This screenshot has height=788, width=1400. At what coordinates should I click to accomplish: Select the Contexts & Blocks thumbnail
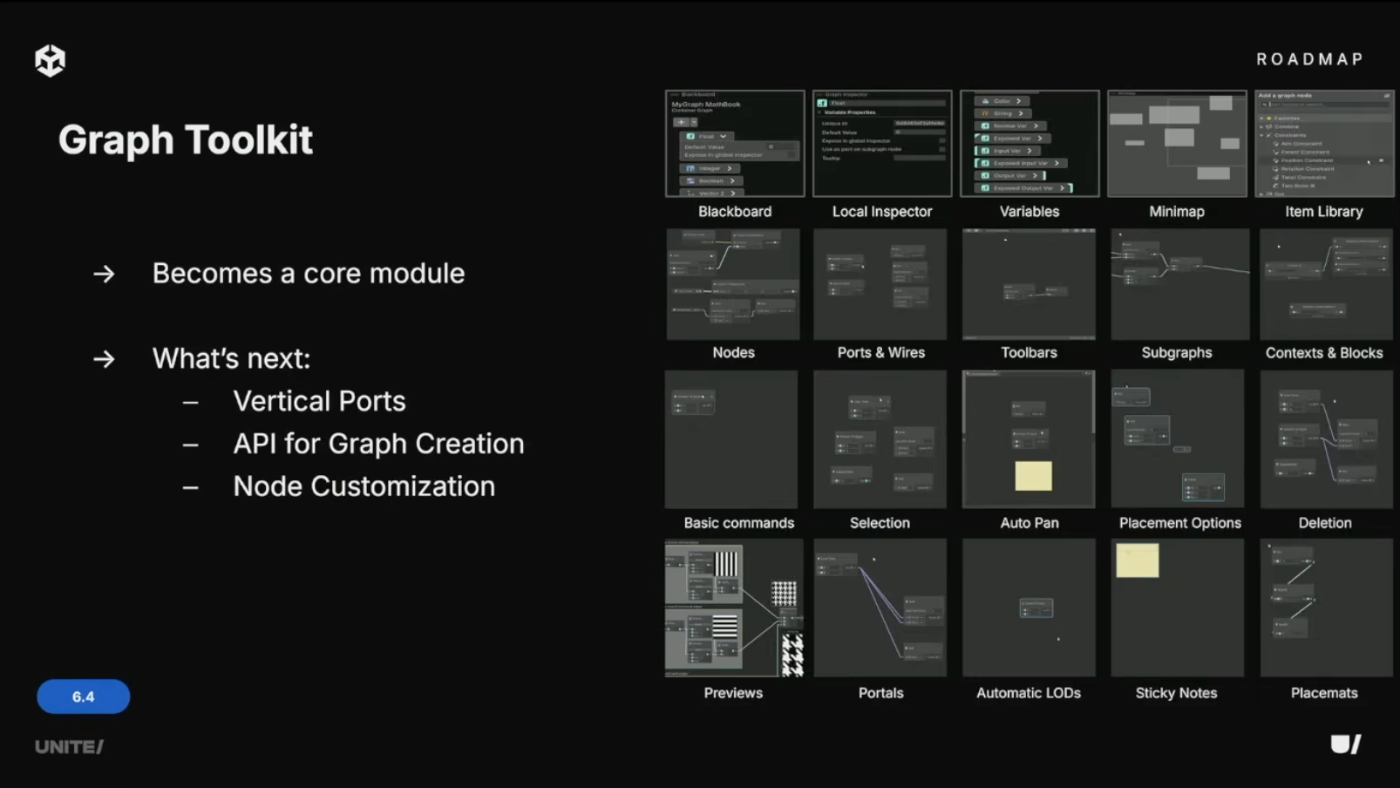[x=1326, y=284]
